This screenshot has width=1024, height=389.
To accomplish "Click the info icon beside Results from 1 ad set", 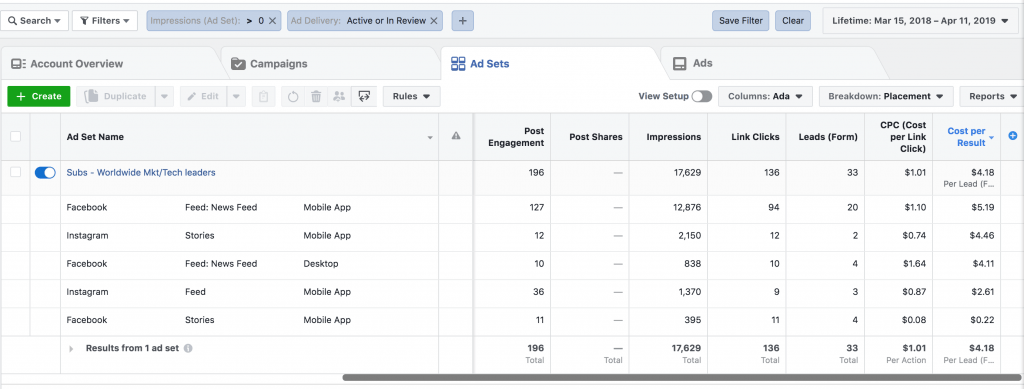I will (x=188, y=349).
